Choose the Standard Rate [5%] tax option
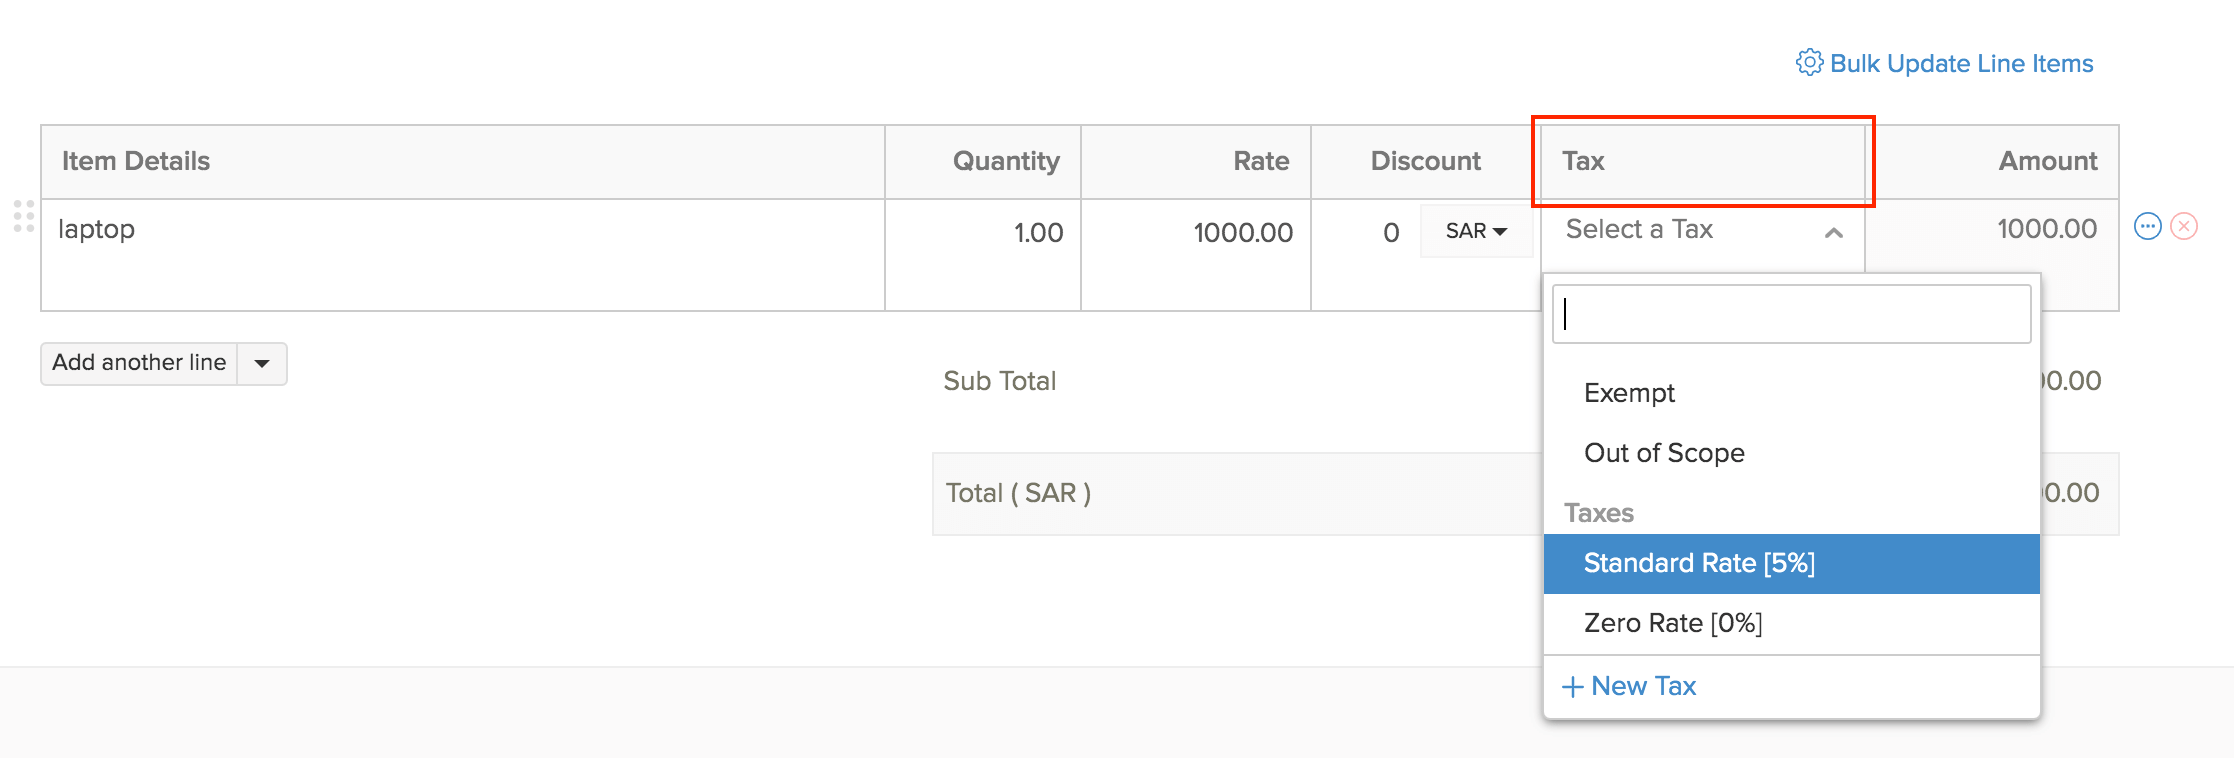The height and width of the screenshot is (758, 2234). pyautogui.click(x=1699, y=563)
